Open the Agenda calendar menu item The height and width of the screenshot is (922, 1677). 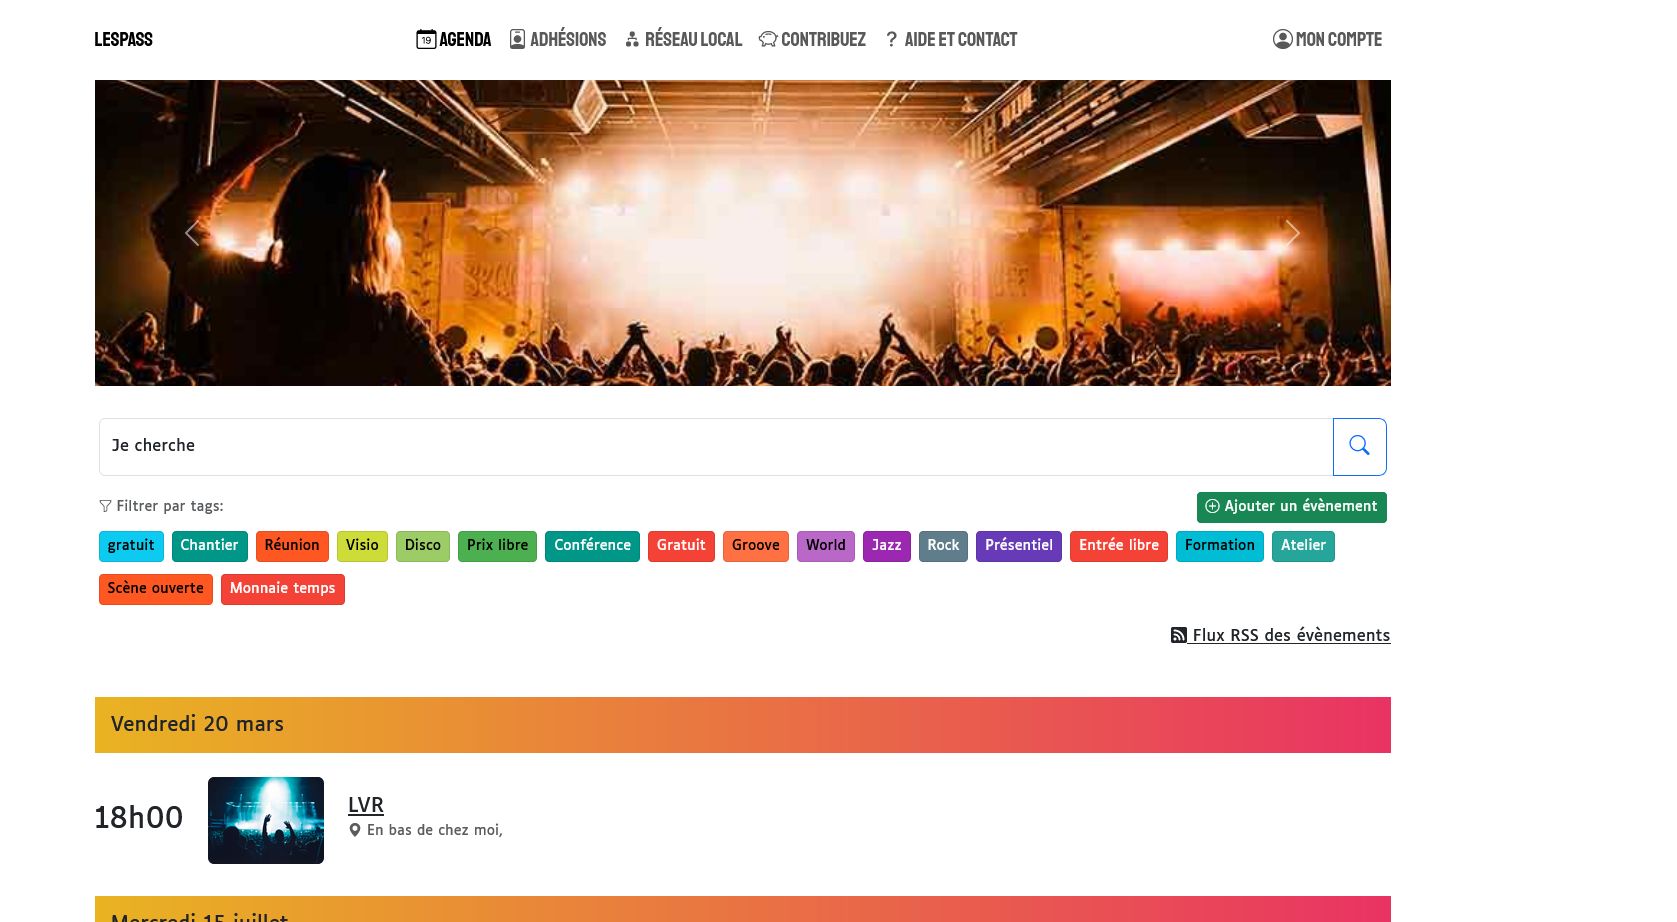(454, 40)
